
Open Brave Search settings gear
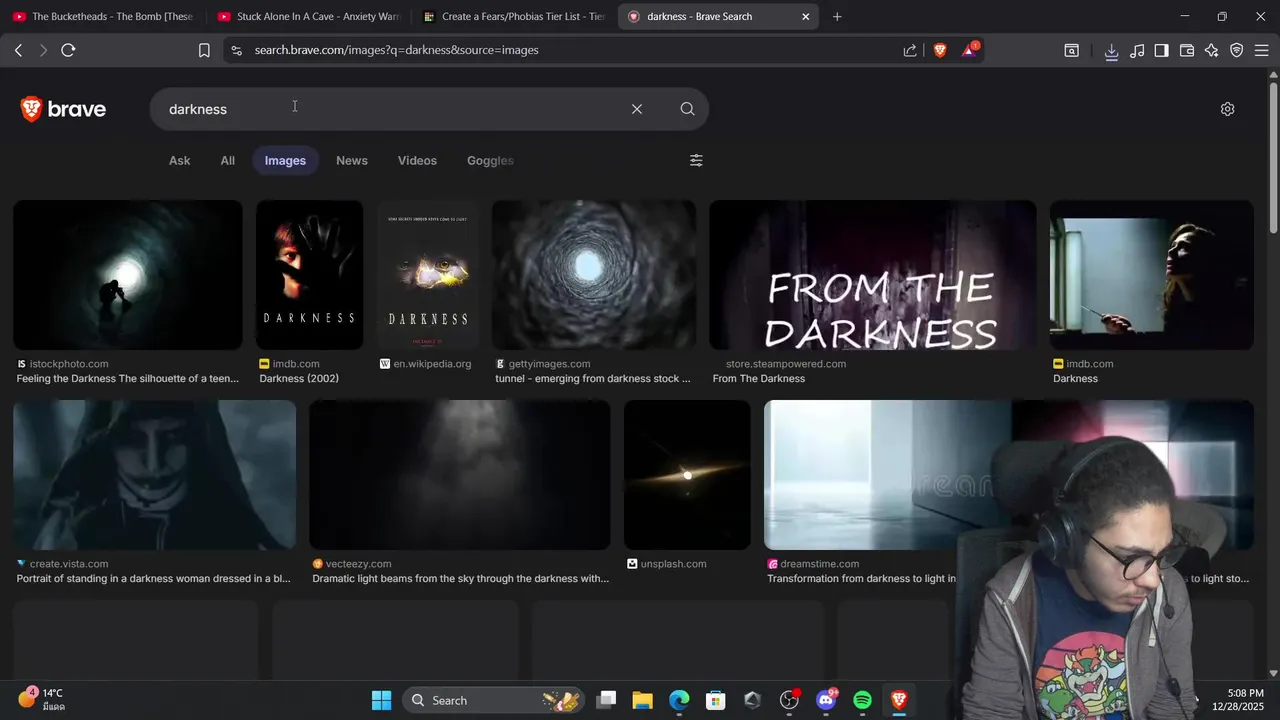pos(1227,109)
